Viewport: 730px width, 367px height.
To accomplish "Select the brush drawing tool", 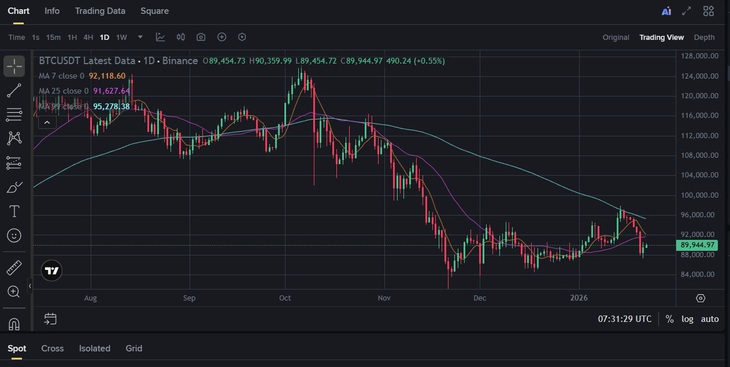I will [14, 187].
